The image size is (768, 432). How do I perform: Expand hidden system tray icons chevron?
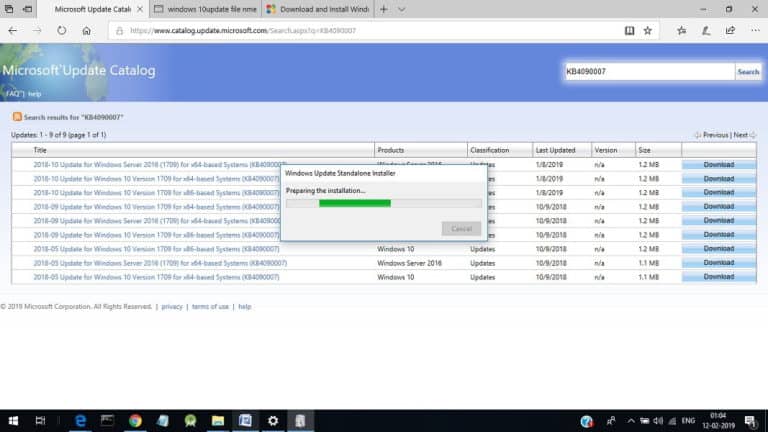(x=631, y=421)
